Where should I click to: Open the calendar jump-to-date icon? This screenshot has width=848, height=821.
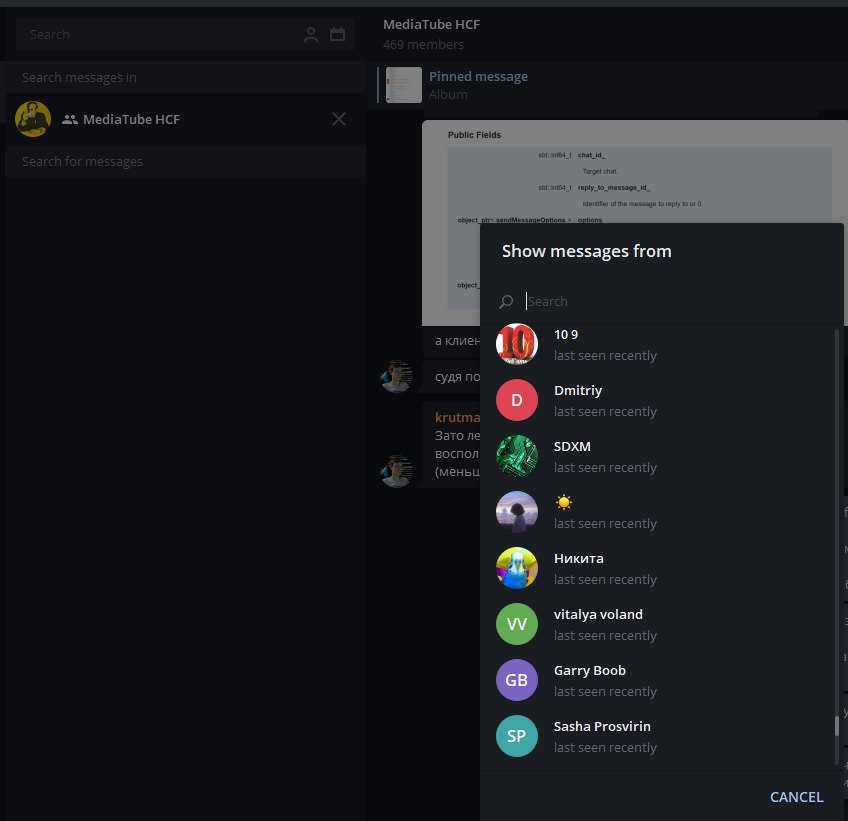pyautogui.click(x=337, y=35)
